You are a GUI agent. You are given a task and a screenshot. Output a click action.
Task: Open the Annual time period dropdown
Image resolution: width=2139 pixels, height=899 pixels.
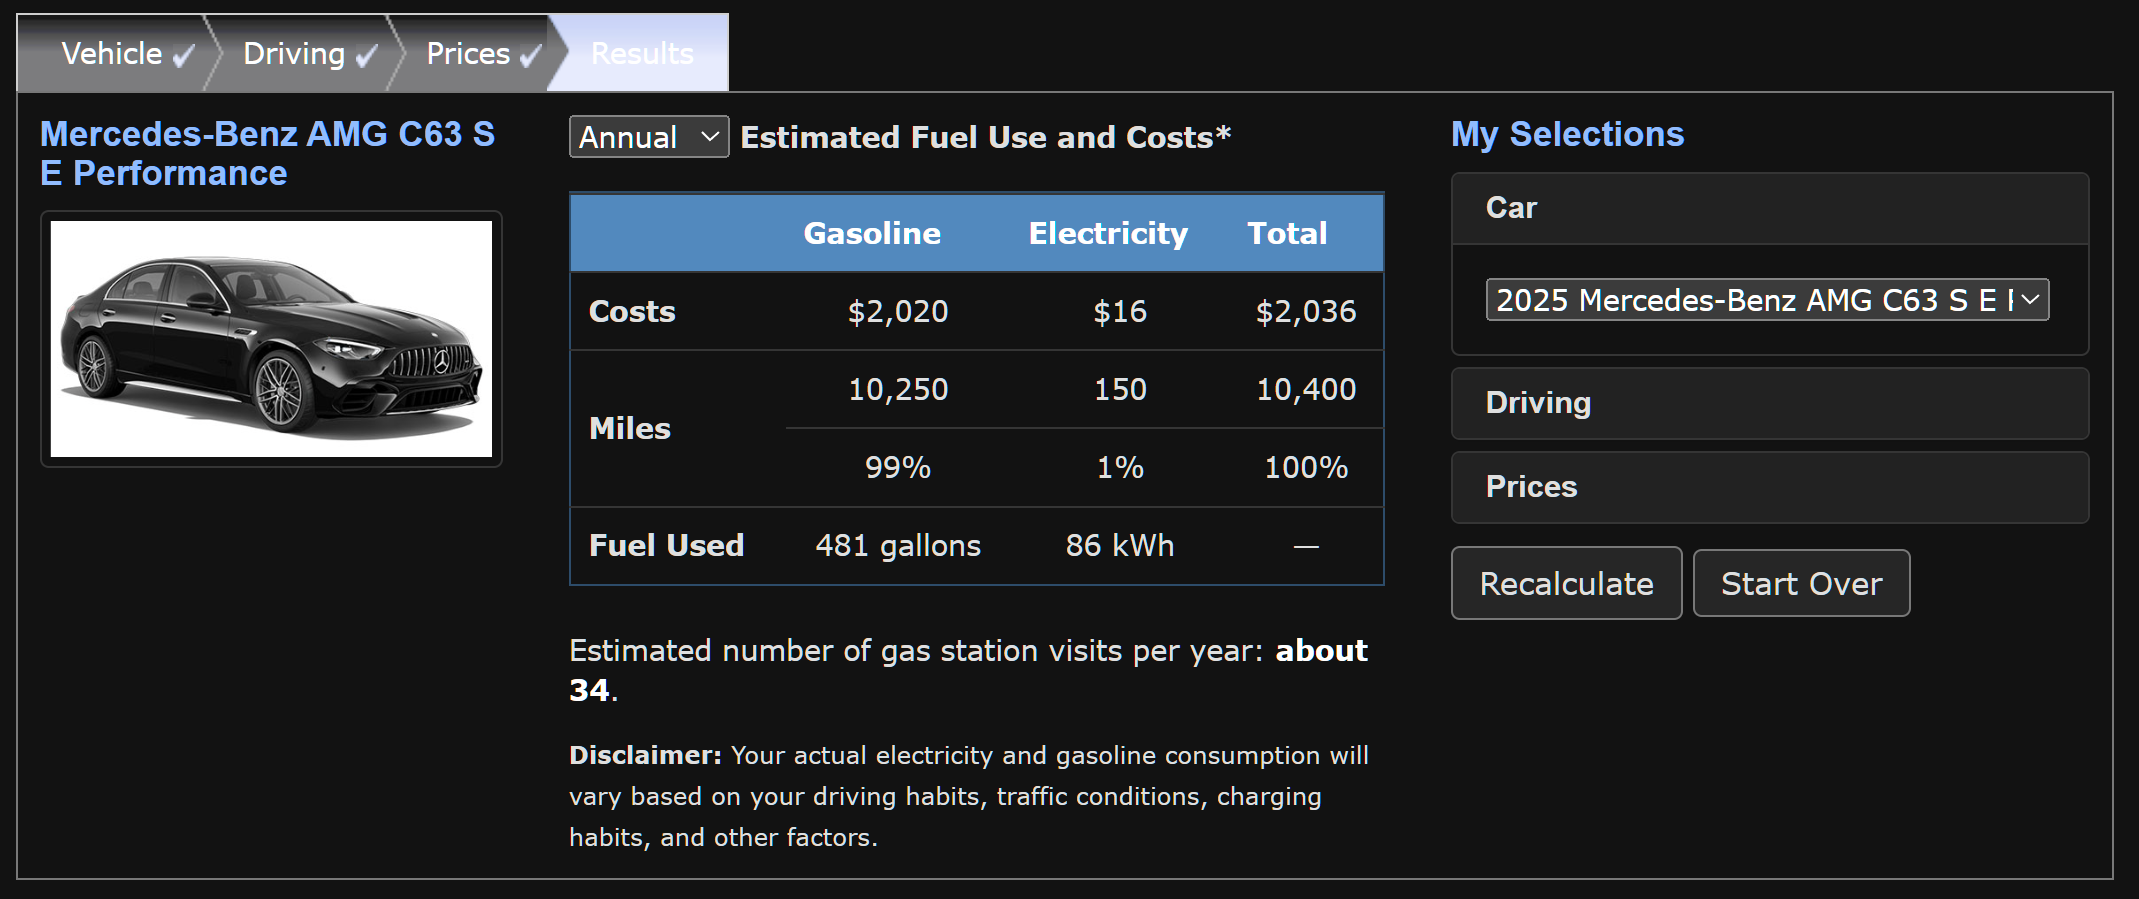point(649,137)
